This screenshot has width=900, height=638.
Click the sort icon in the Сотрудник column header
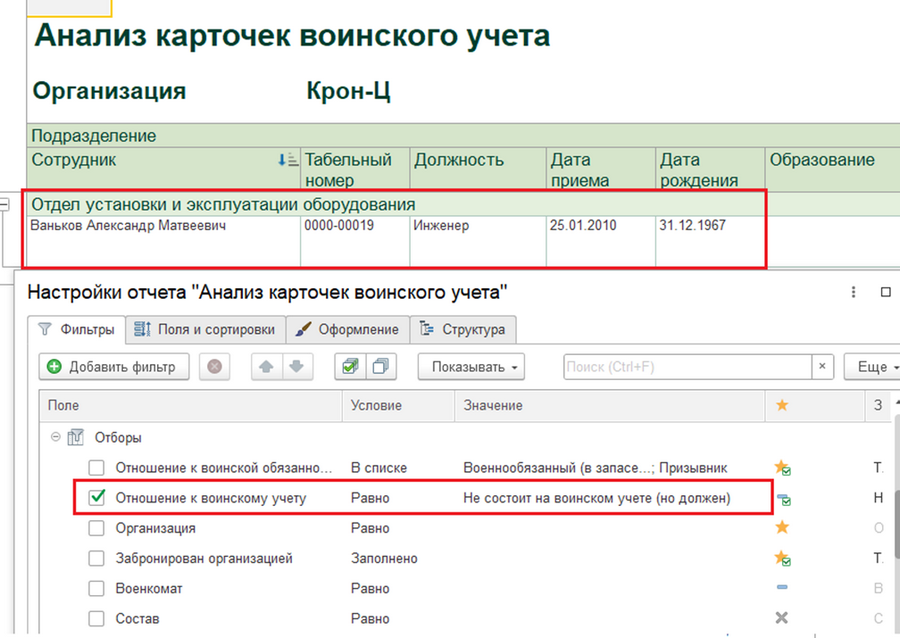click(x=287, y=160)
